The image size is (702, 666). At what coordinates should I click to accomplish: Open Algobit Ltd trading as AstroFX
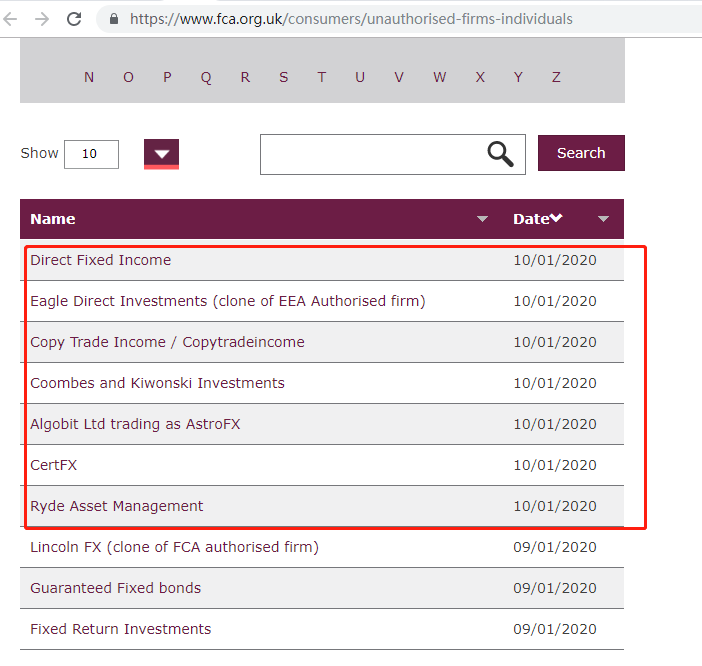tap(135, 424)
